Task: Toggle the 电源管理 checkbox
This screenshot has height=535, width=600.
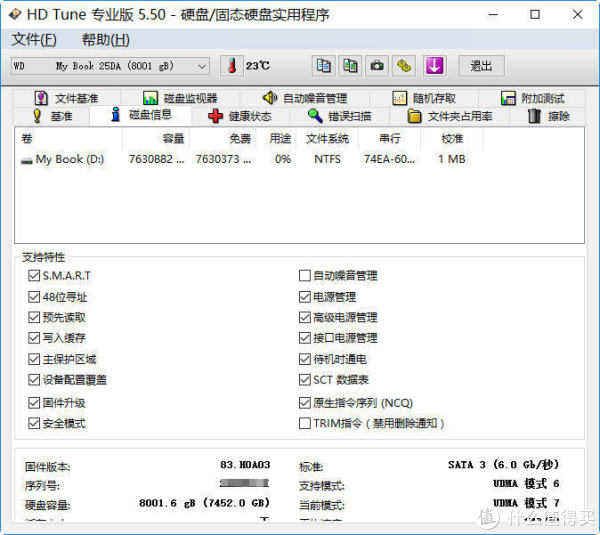Action: click(x=305, y=297)
